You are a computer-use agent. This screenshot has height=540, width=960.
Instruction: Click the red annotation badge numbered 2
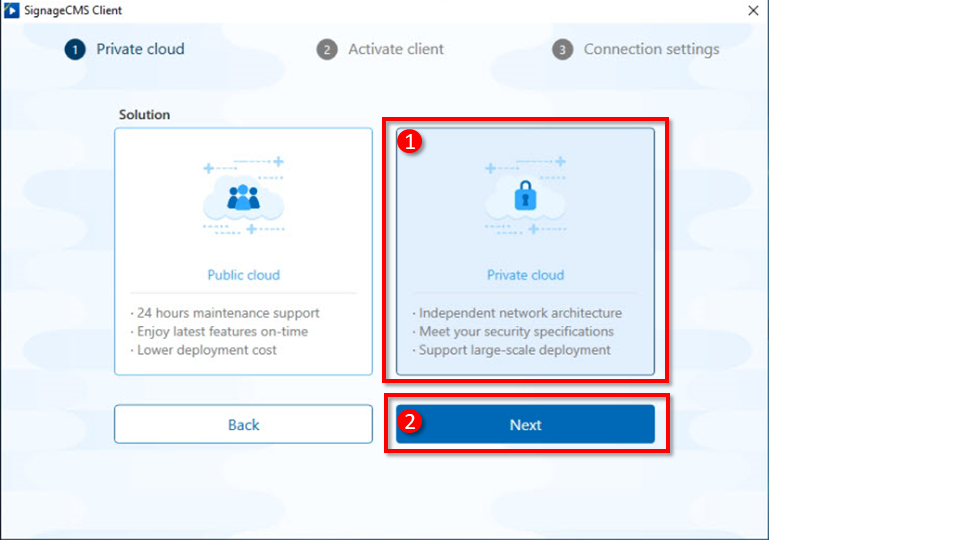[x=409, y=422]
